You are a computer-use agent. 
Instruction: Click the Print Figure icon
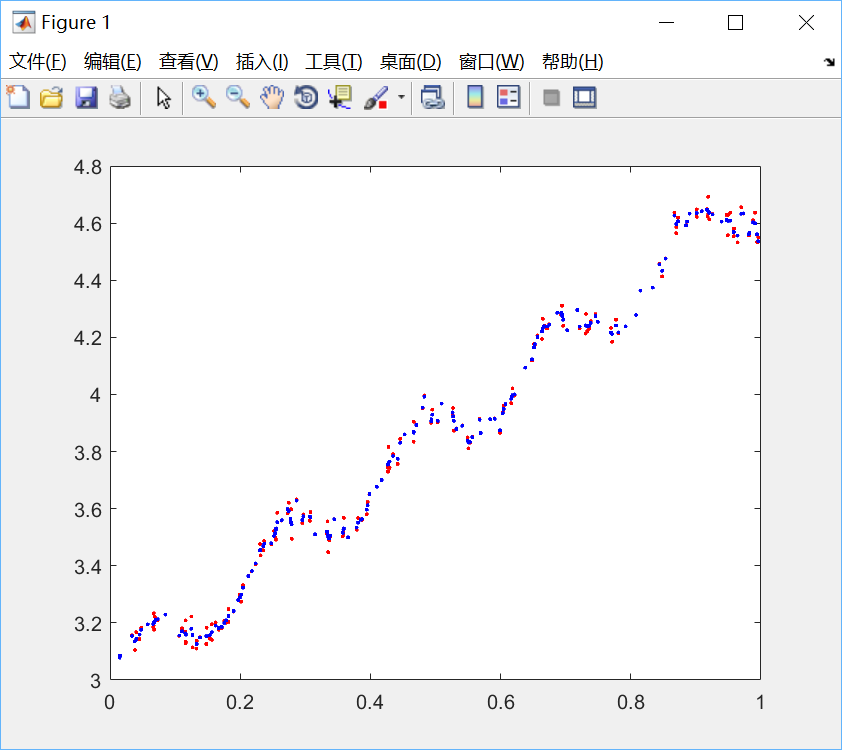(120, 98)
